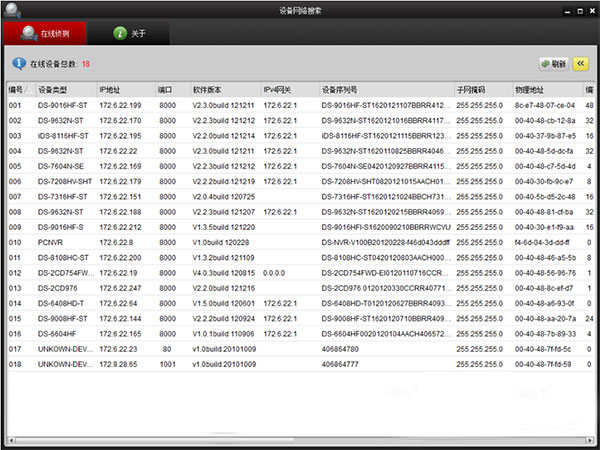The width and height of the screenshot is (600, 450).
Task: Click IP 172.6.22.22 cell
Action: [118, 151]
